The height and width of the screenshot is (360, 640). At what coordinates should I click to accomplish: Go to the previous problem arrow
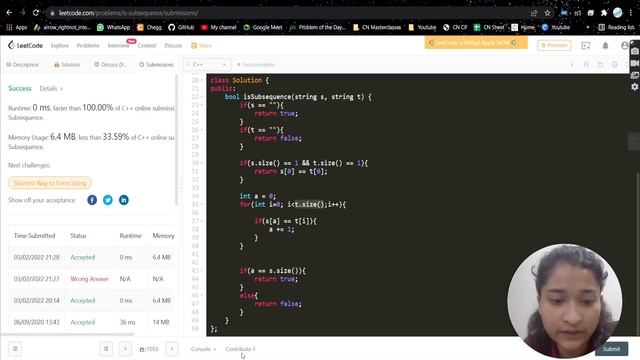point(125,349)
